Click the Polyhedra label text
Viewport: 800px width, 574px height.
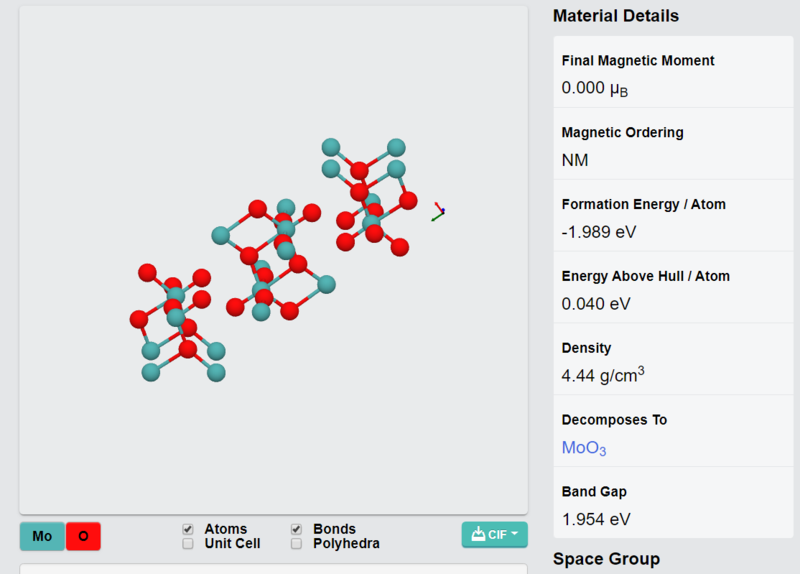tap(346, 544)
